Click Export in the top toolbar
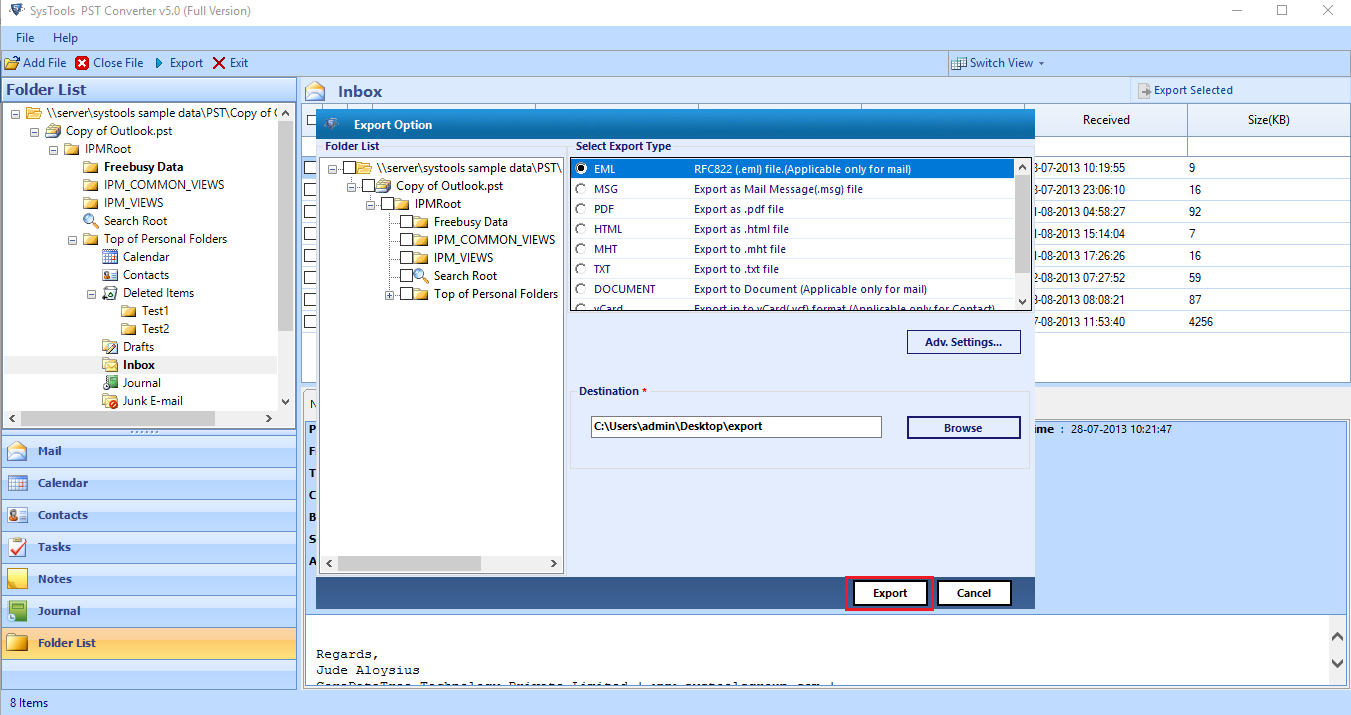 (178, 63)
